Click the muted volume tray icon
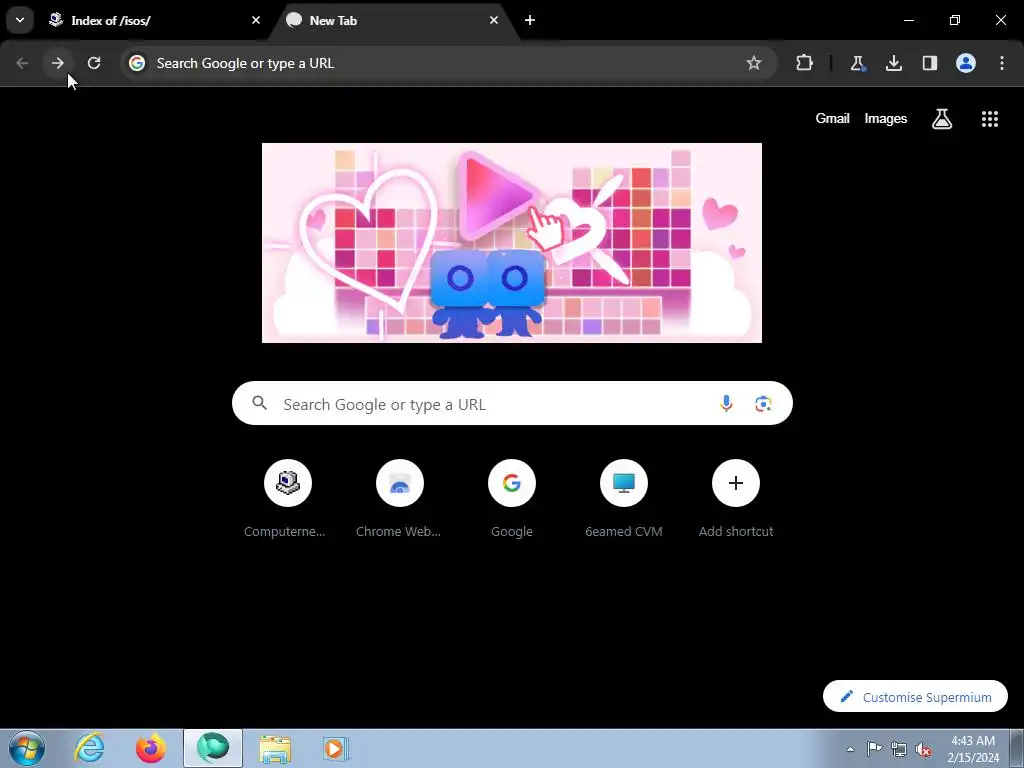The image size is (1024, 768). coord(923,749)
